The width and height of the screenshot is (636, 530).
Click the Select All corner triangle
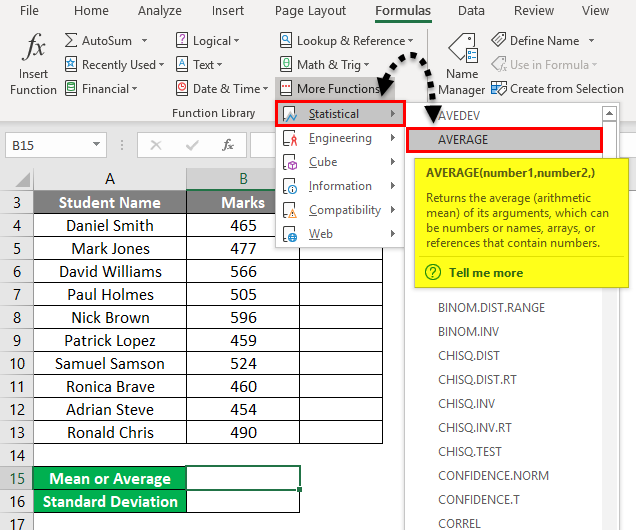(x=23, y=179)
